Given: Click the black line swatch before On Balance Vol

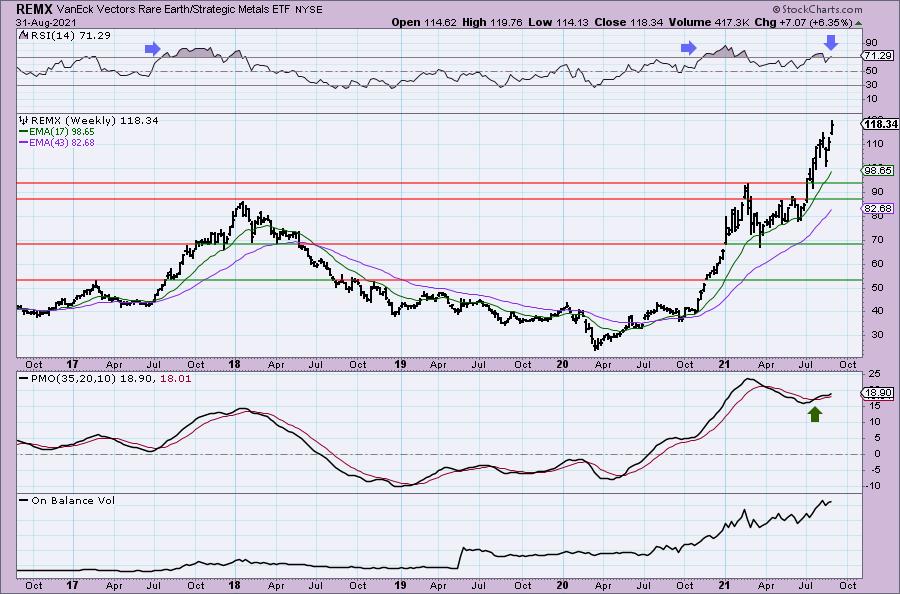Looking at the screenshot, I should [24, 500].
